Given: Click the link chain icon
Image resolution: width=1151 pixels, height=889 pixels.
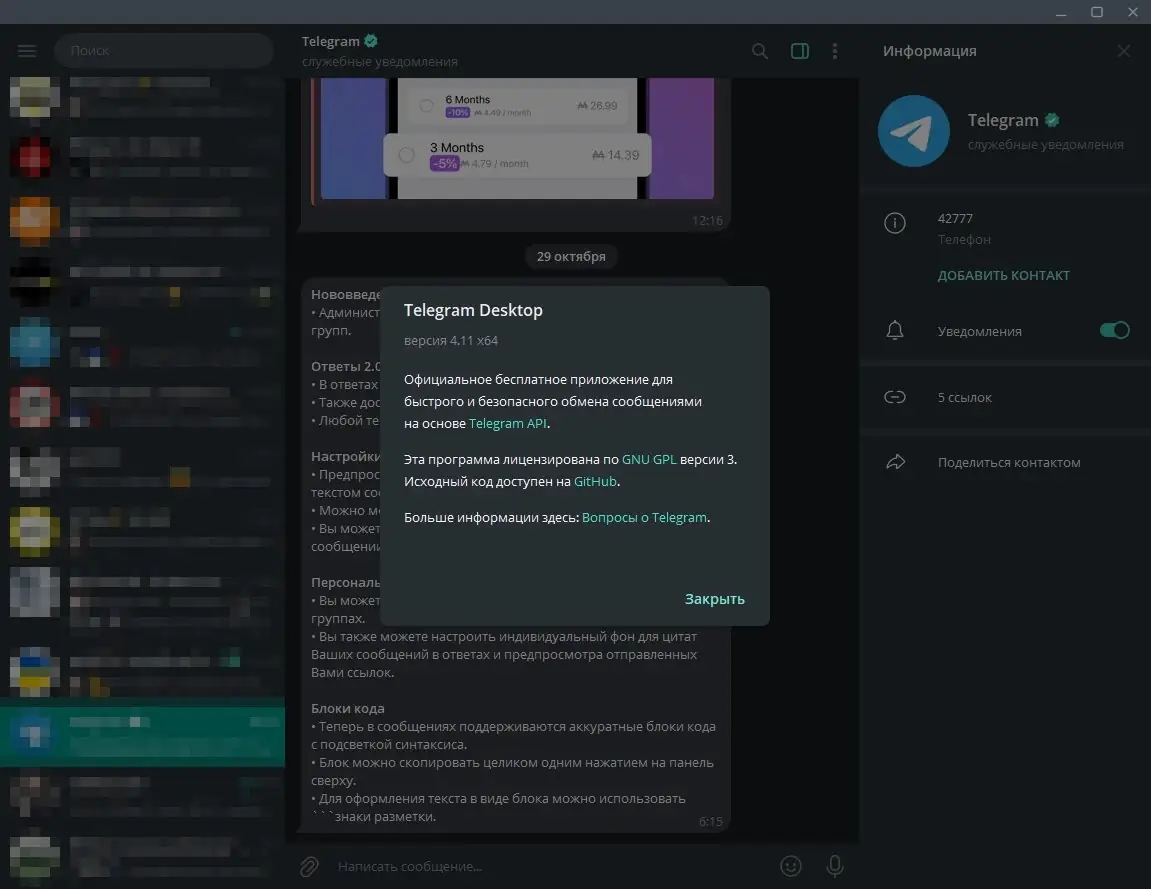Looking at the screenshot, I should [894, 397].
